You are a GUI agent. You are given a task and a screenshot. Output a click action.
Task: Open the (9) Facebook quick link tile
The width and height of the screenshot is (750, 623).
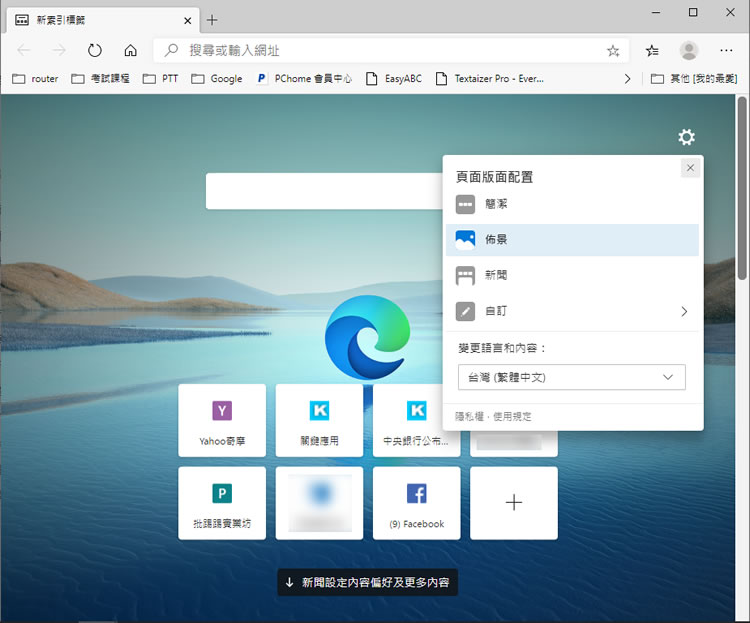[416, 503]
